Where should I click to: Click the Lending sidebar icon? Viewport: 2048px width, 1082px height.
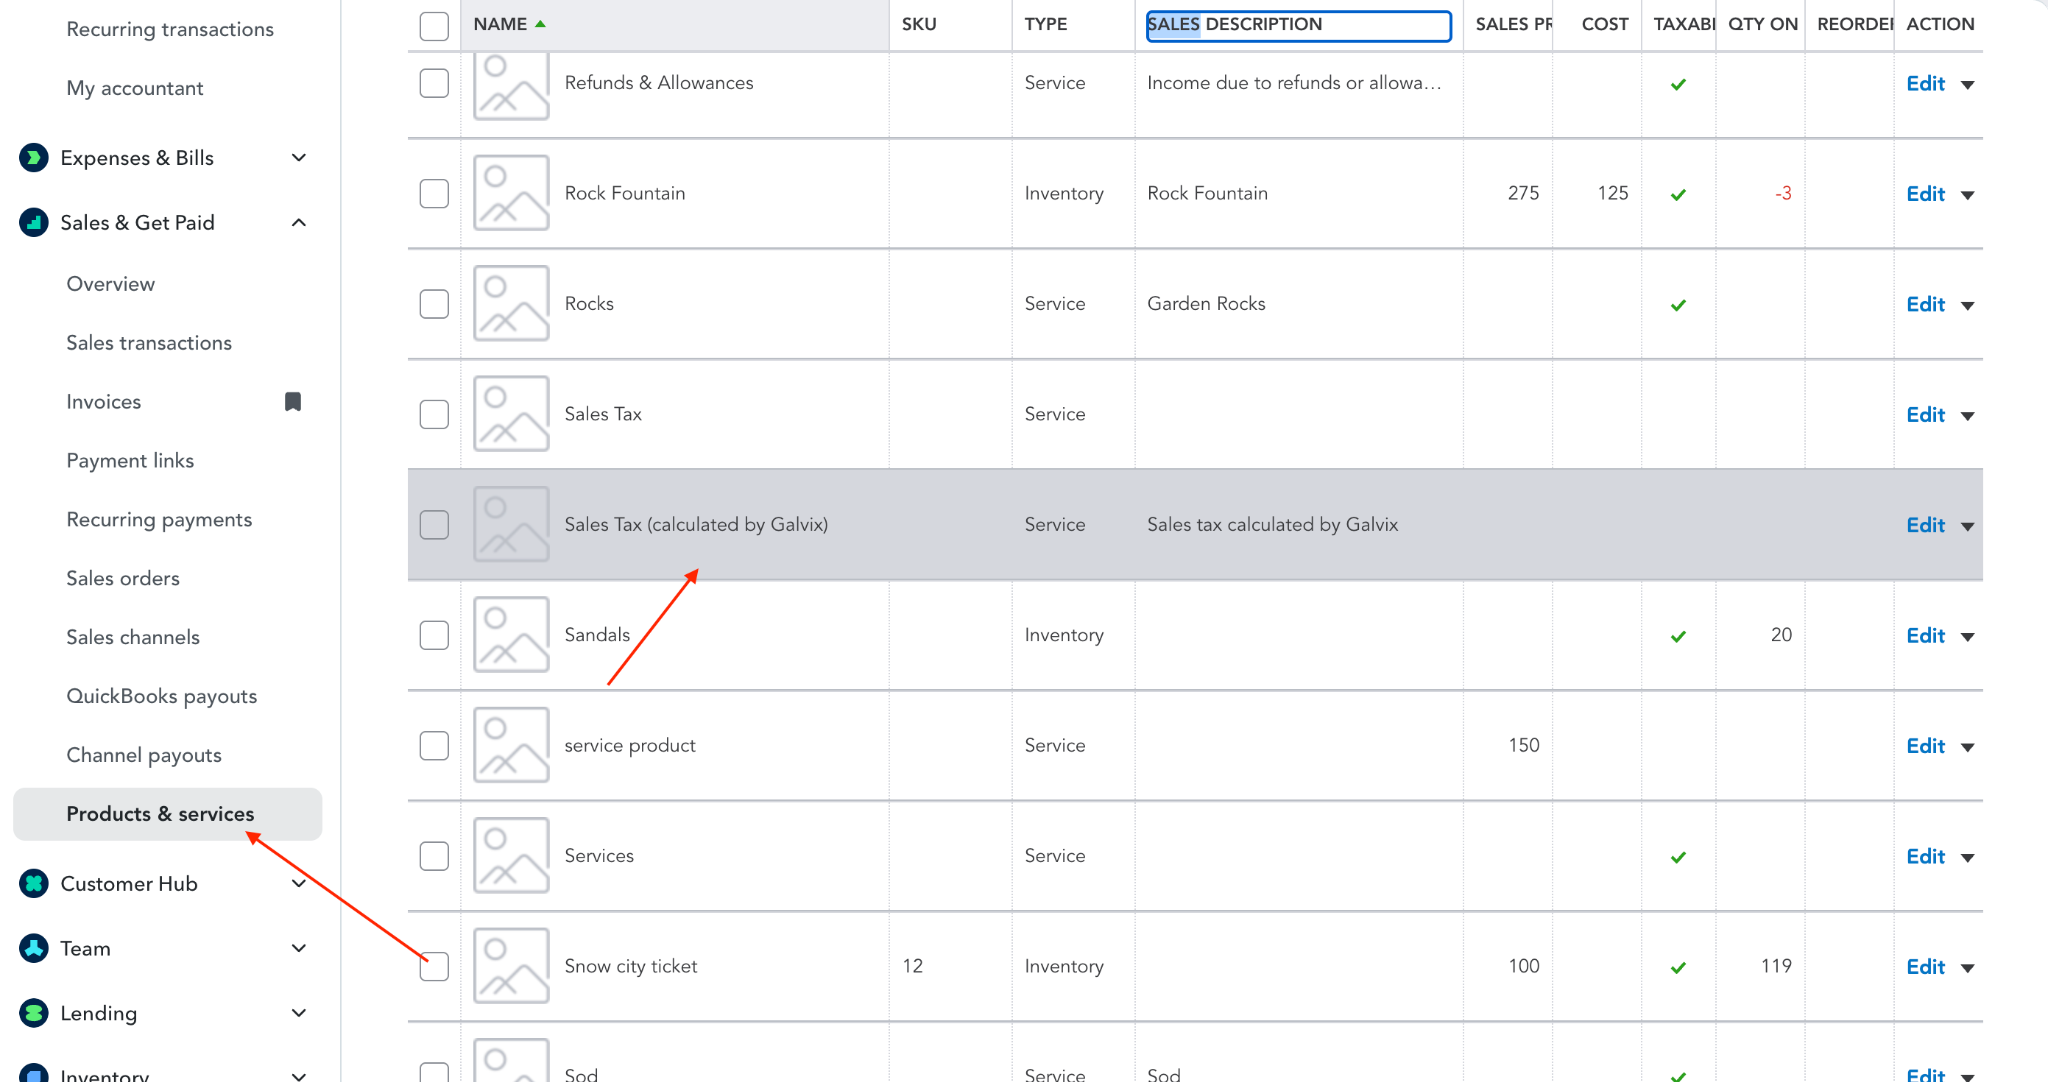pyautogui.click(x=34, y=1013)
